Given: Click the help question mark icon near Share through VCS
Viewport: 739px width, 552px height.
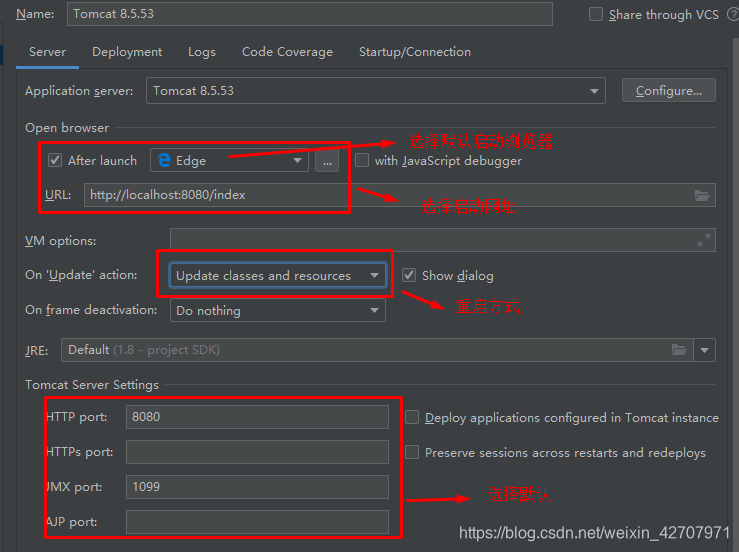Looking at the screenshot, I should [x=733, y=15].
